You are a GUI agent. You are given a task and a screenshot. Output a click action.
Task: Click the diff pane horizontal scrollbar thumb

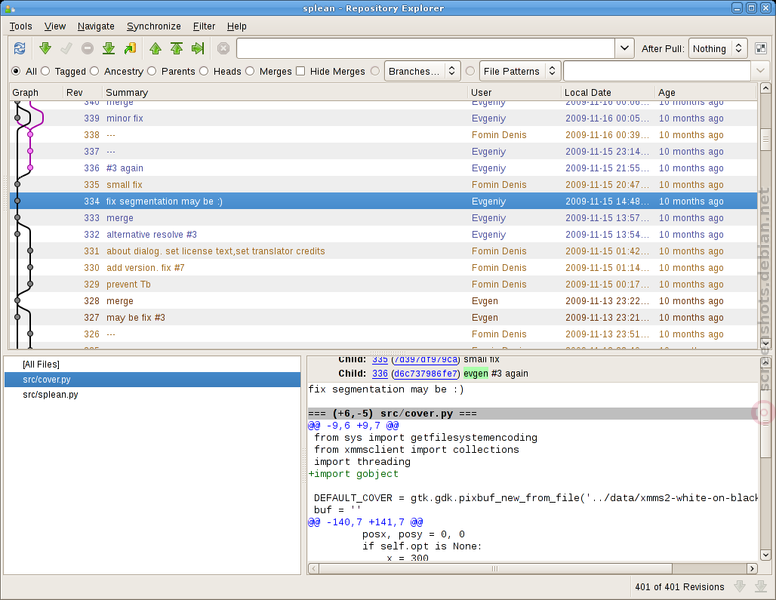pos(495,569)
